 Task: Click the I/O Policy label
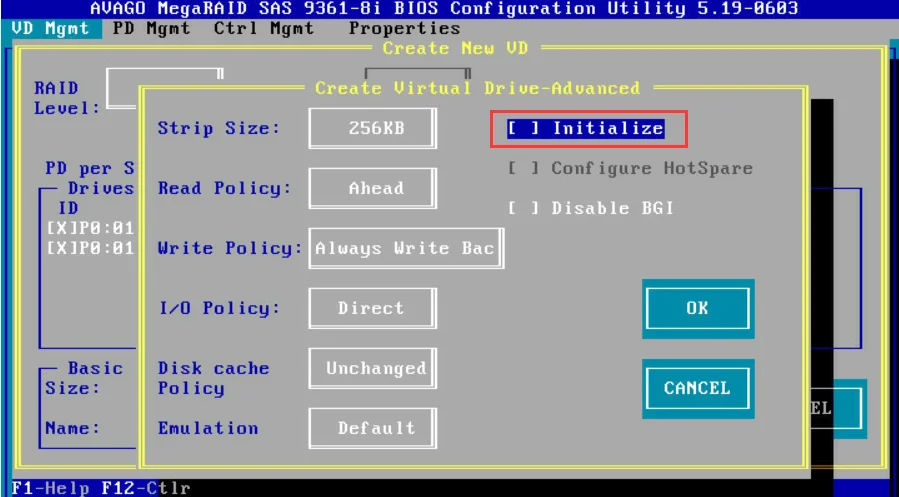[219, 308]
